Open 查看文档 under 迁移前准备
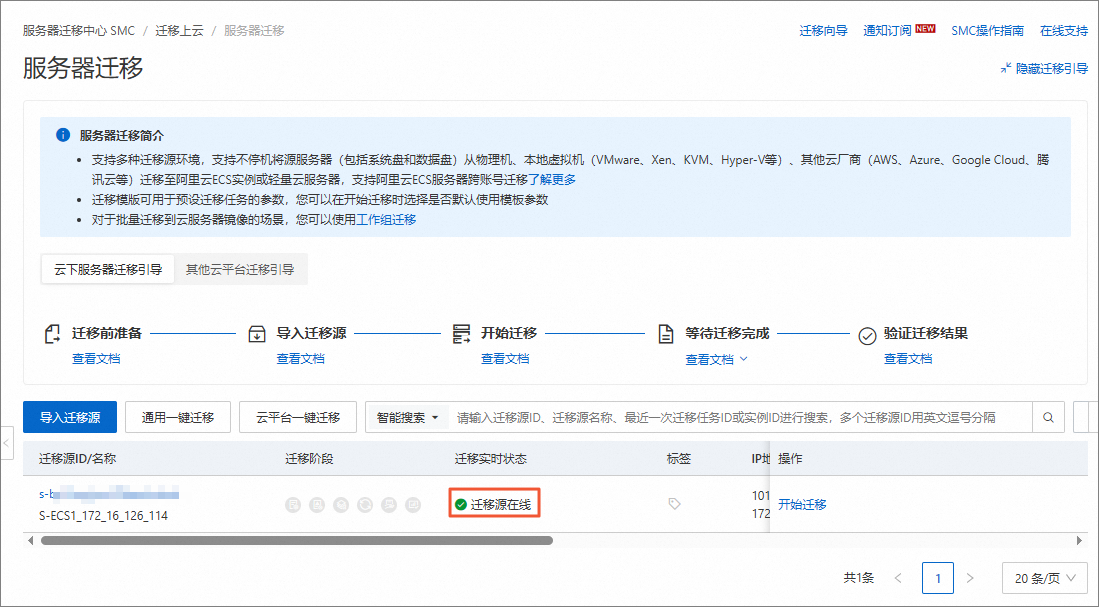The width and height of the screenshot is (1099, 607). [96, 359]
